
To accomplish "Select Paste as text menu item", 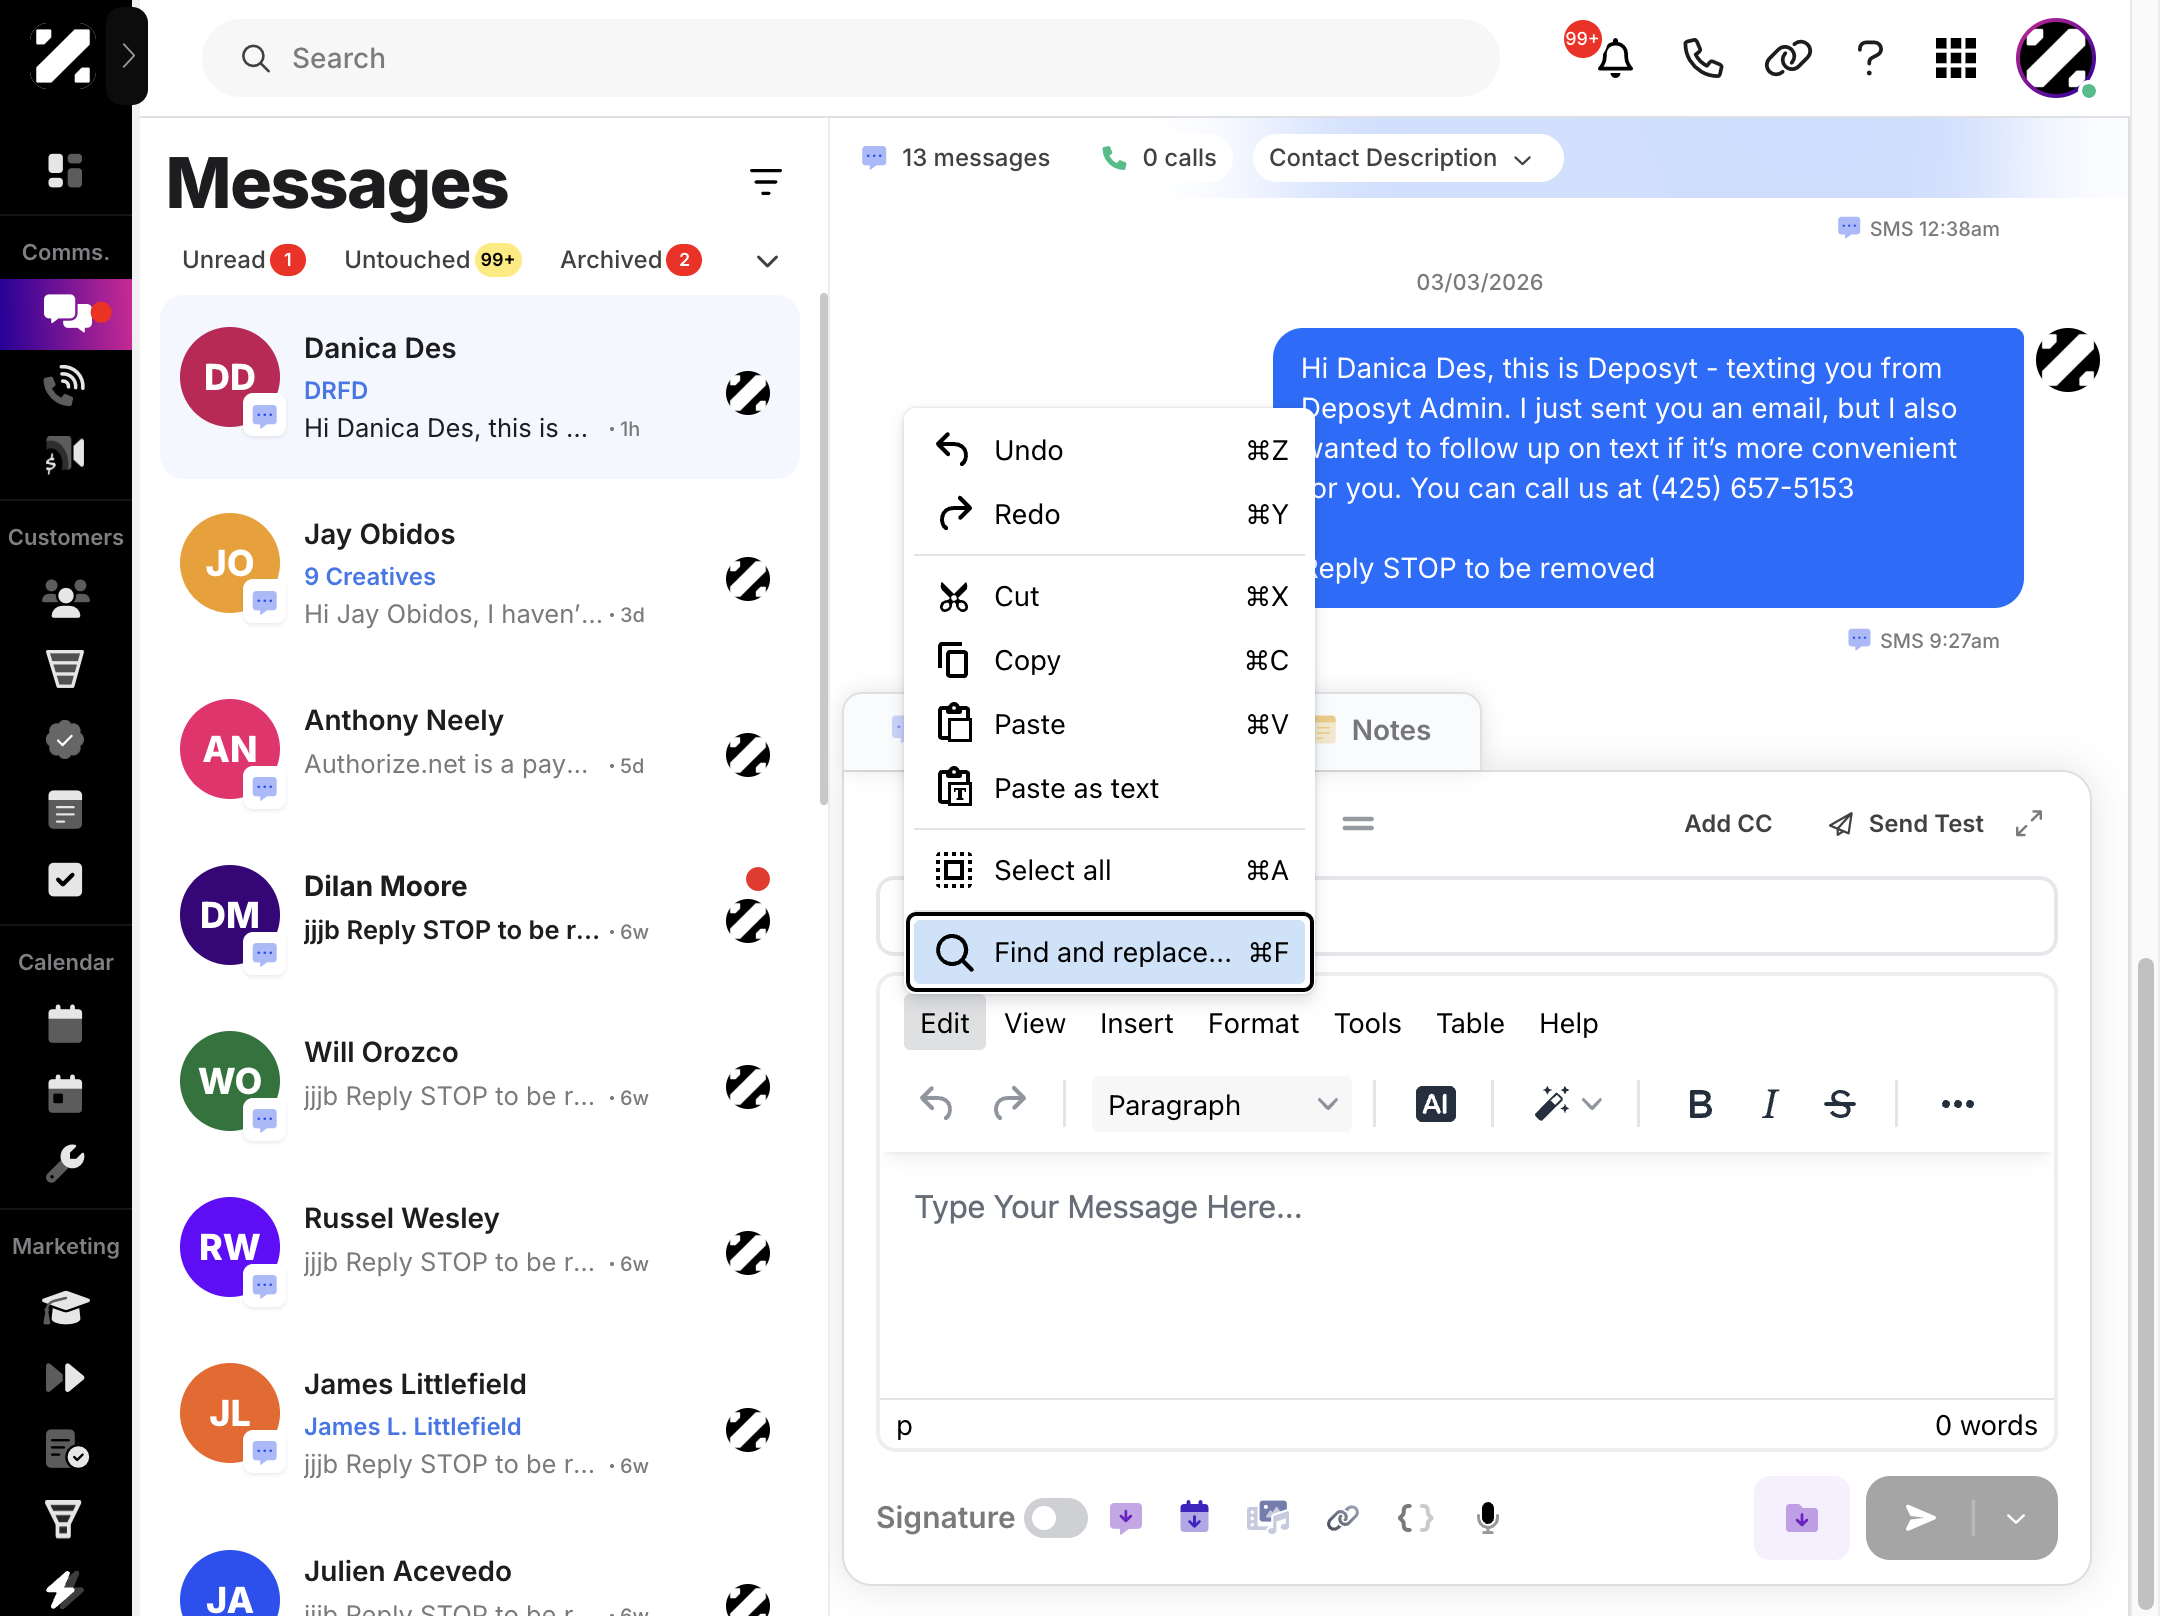I will coord(1110,788).
